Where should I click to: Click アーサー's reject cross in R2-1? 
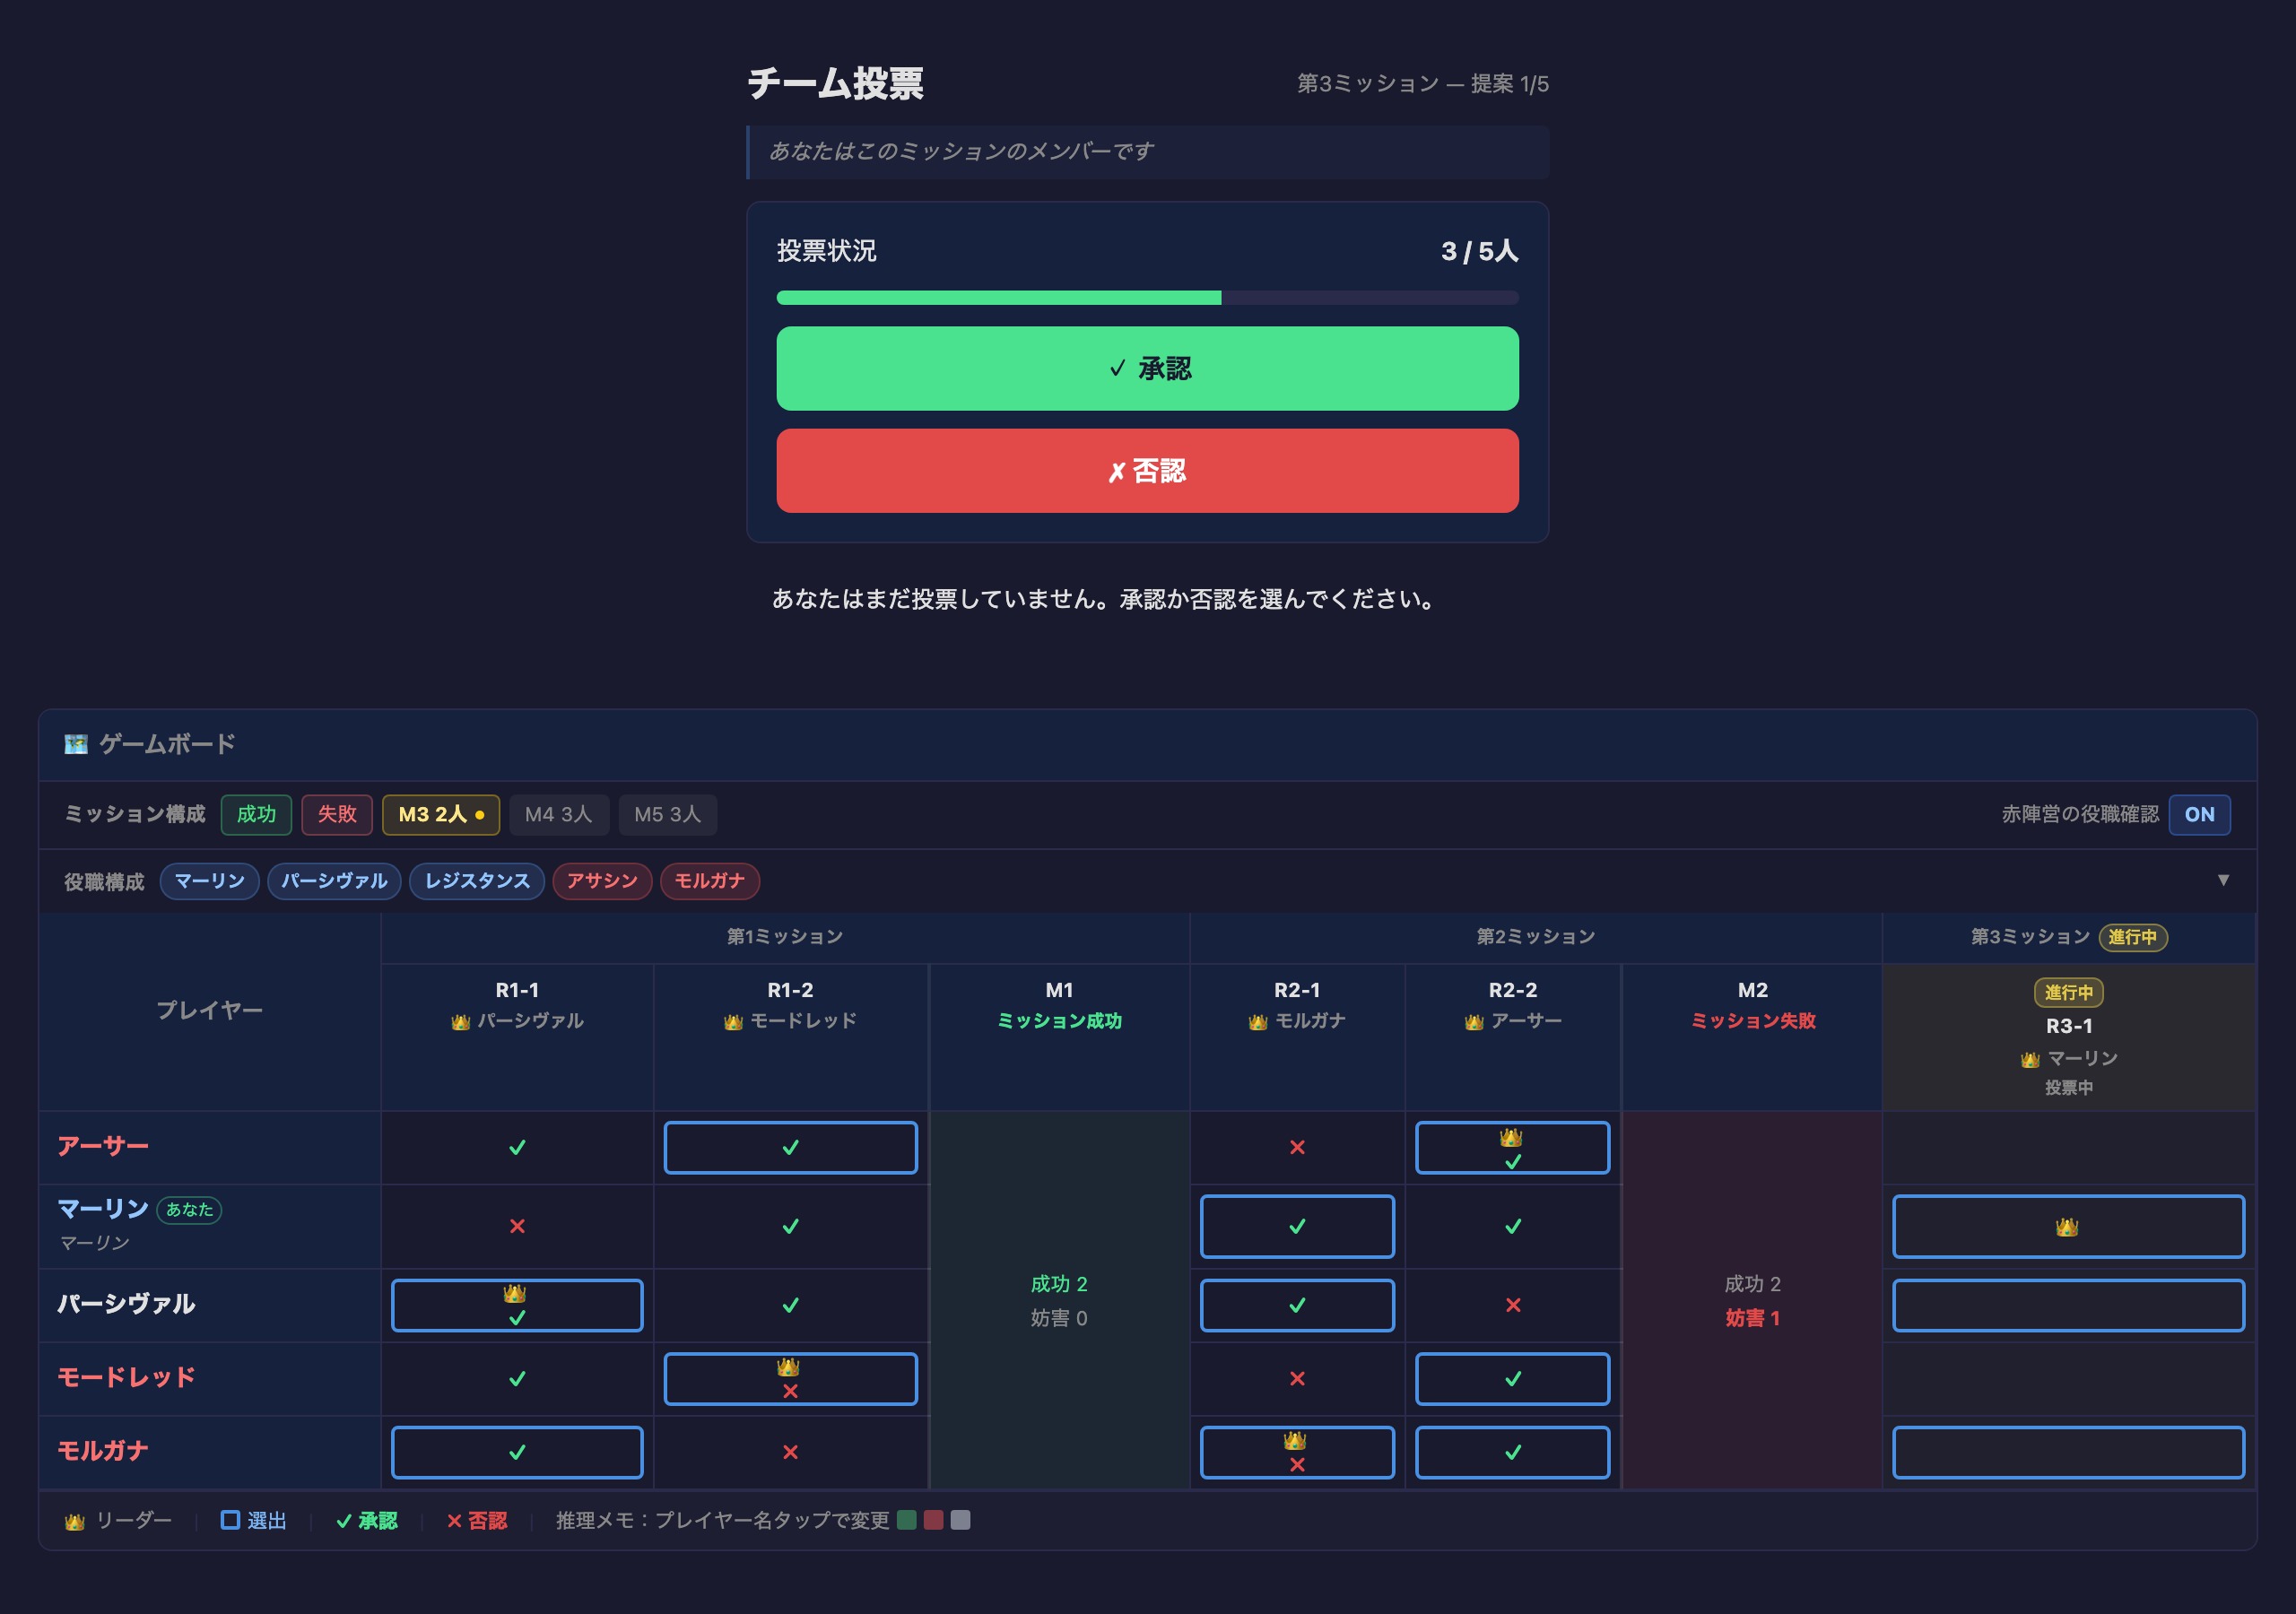(1297, 1147)
